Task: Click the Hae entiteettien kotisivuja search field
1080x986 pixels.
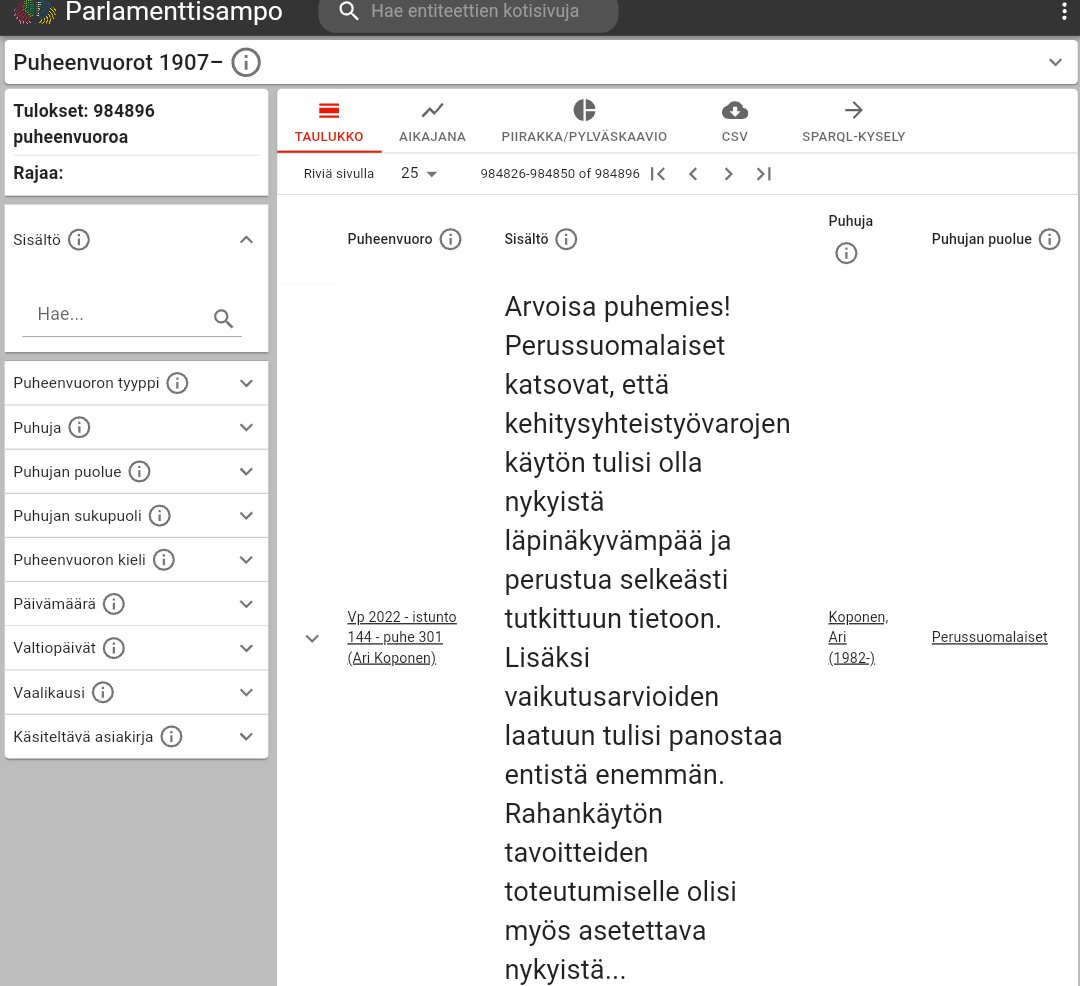Action: pyautogui.click(x=470, y=15)
